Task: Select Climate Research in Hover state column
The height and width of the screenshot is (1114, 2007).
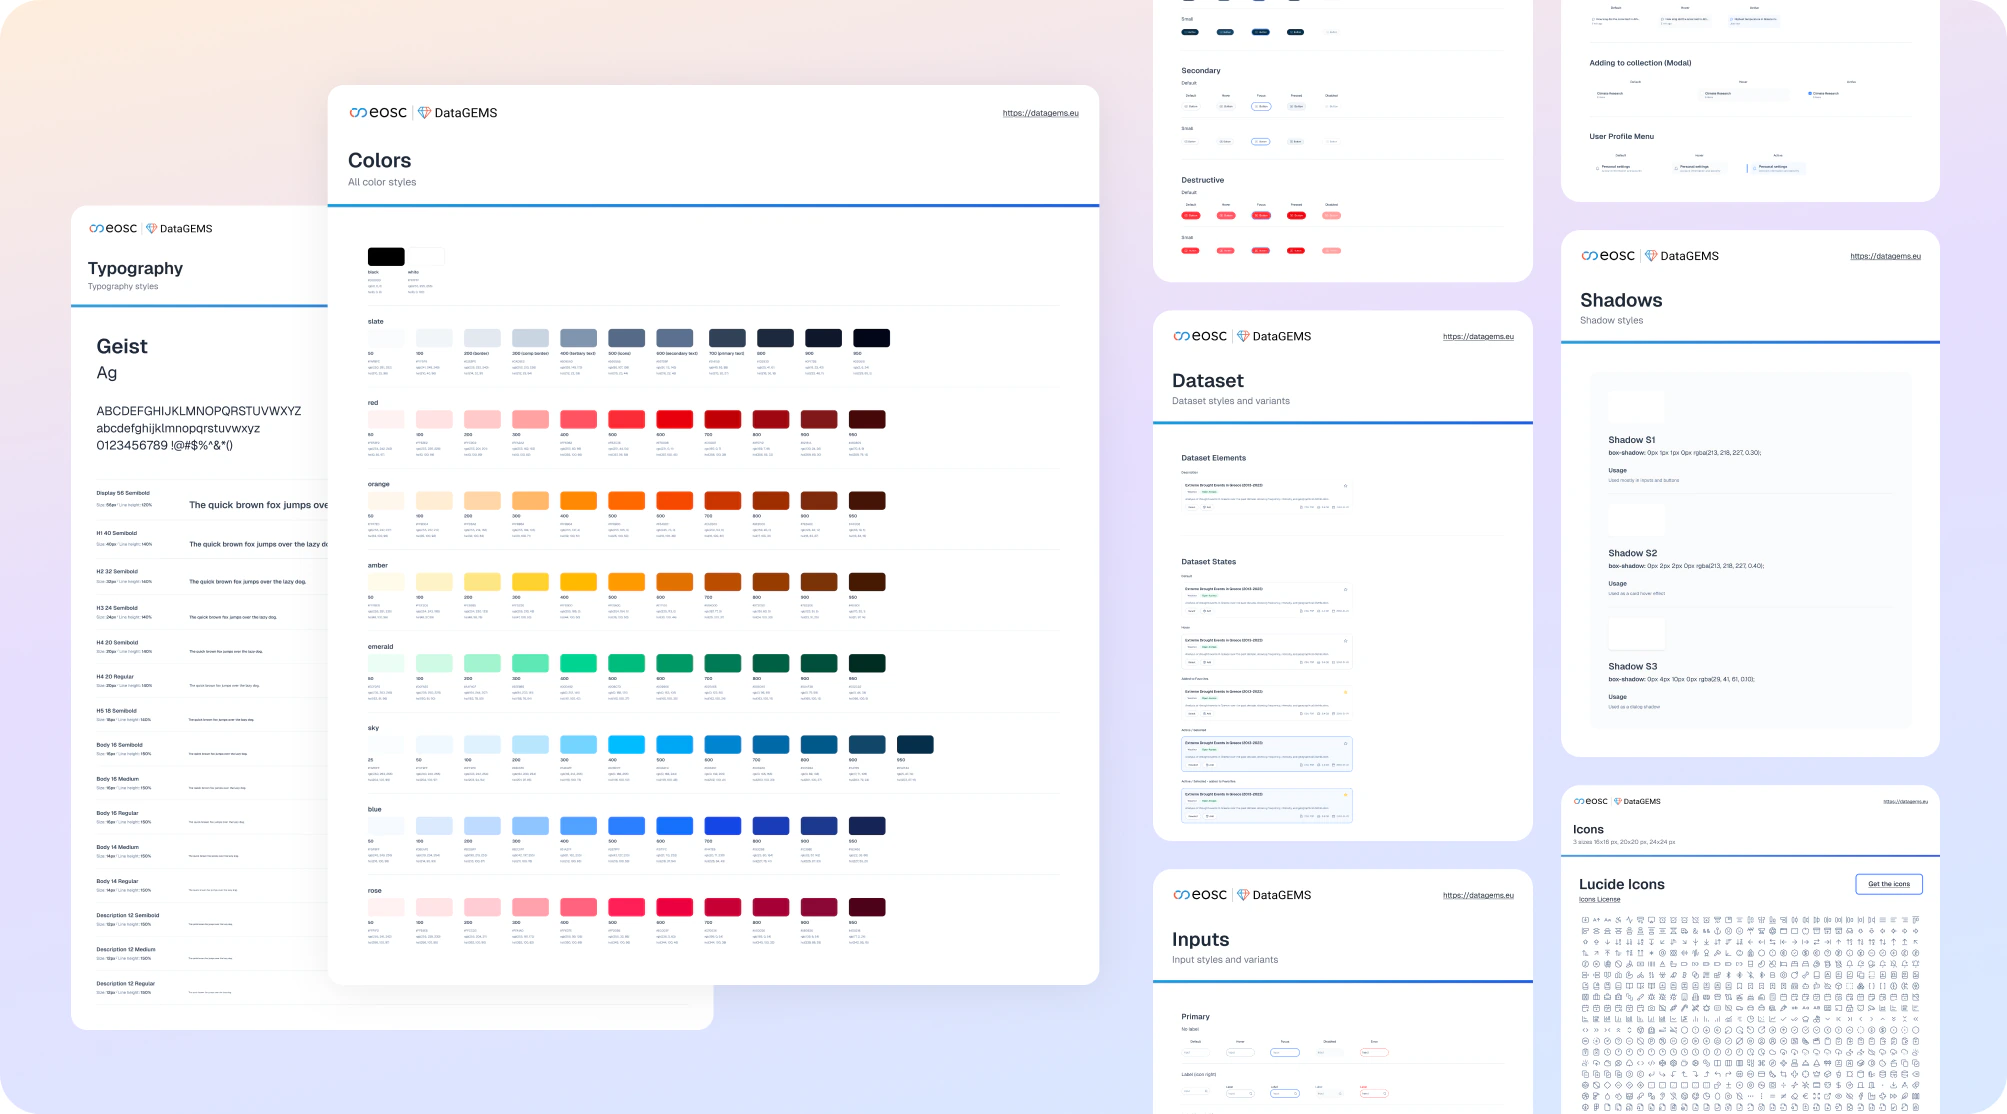Action: [1743, 94]
